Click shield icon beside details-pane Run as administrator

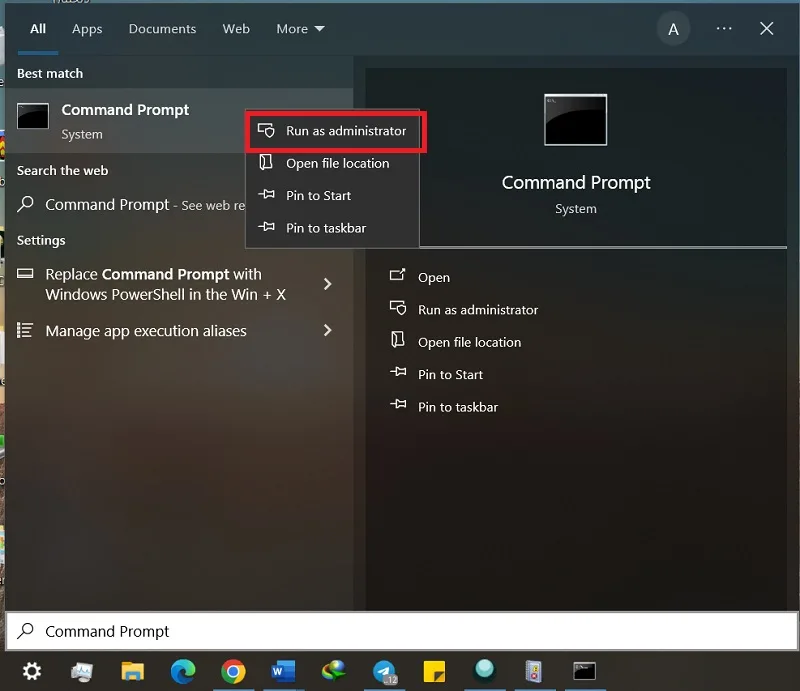[398, 308]
